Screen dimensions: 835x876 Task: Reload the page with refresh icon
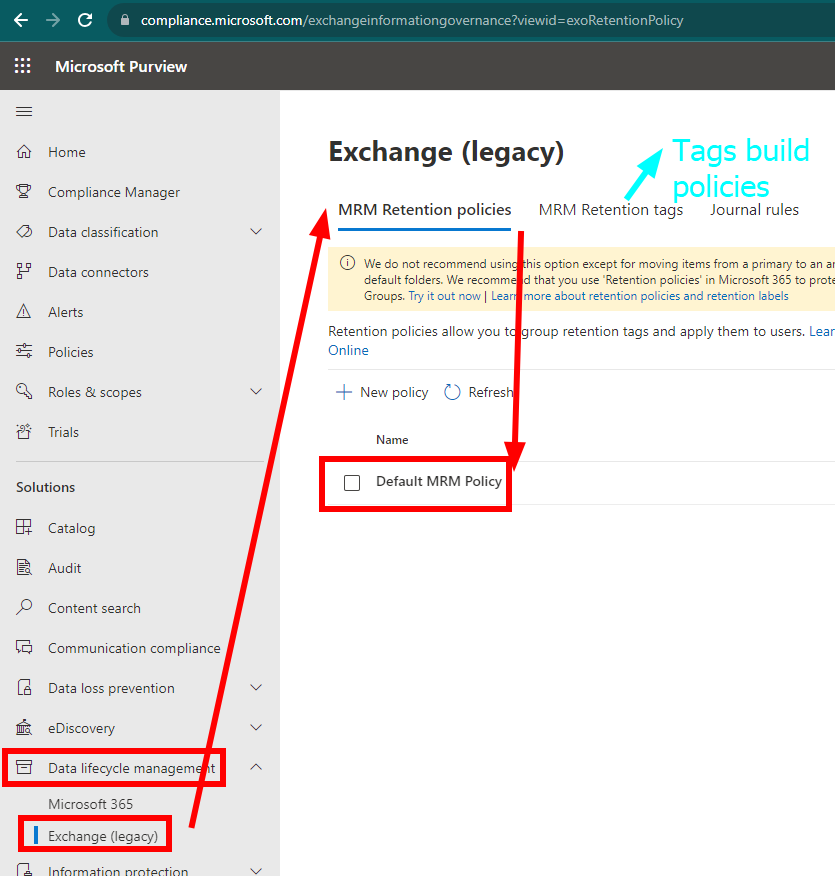click(x=85, y=21)
